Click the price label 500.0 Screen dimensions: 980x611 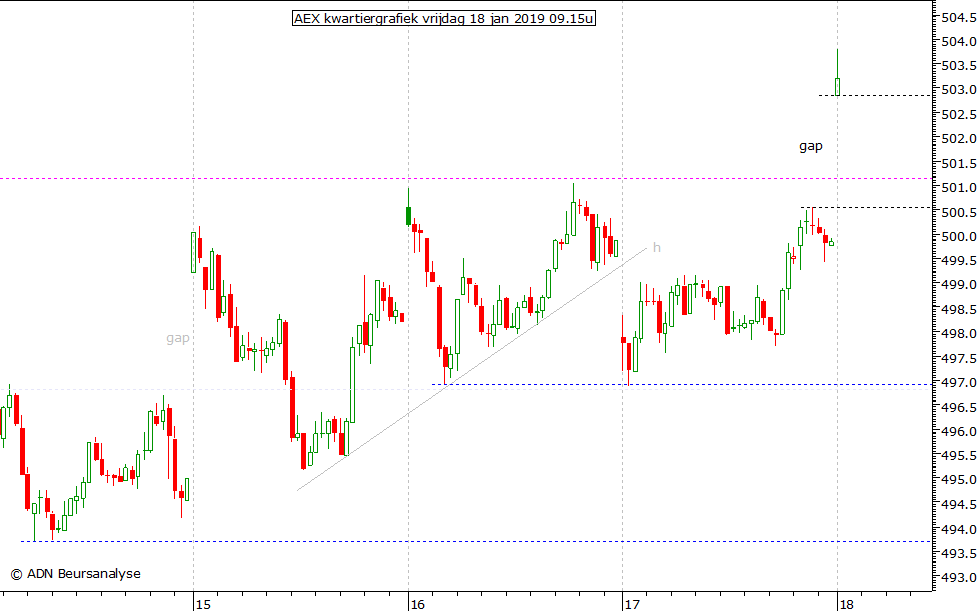tap(959, 236)
